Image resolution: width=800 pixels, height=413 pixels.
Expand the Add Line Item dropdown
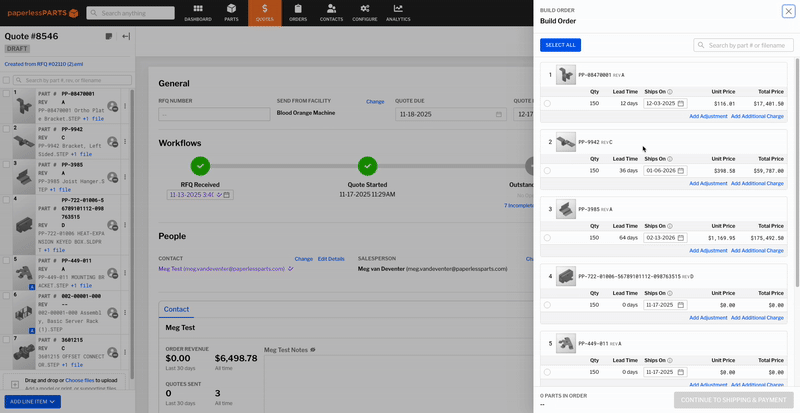[55, 401]
